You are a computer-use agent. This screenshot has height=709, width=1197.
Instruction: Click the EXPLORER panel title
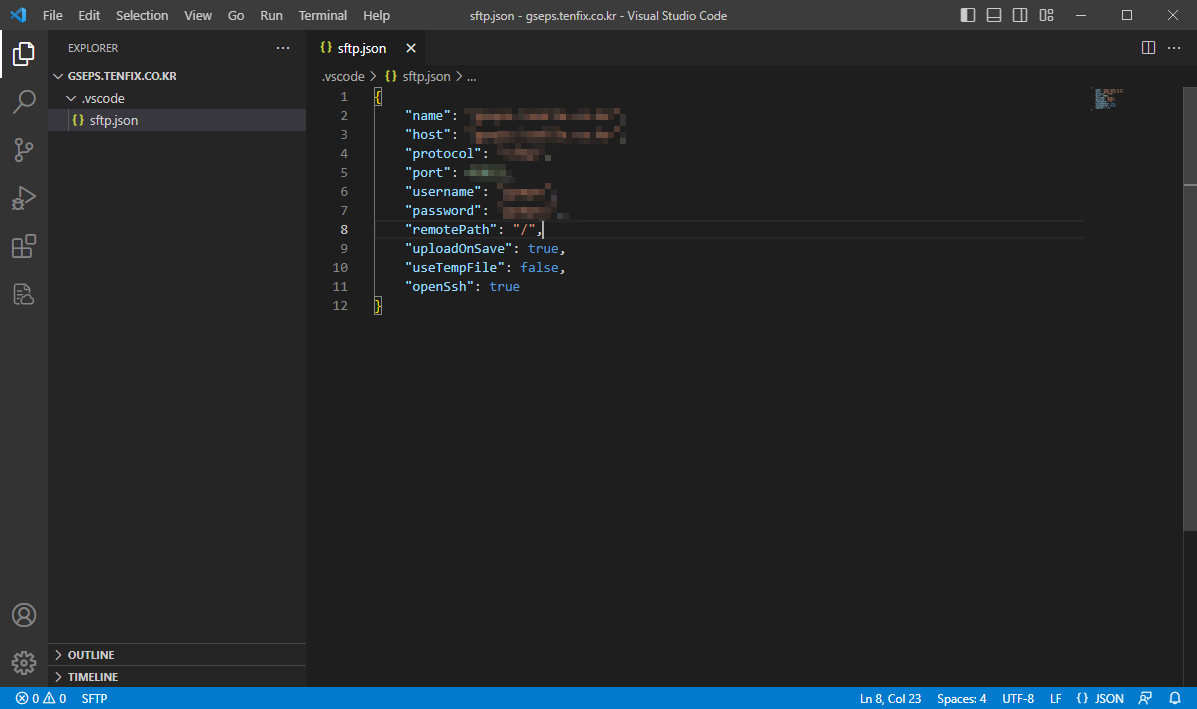pos(93,48)
